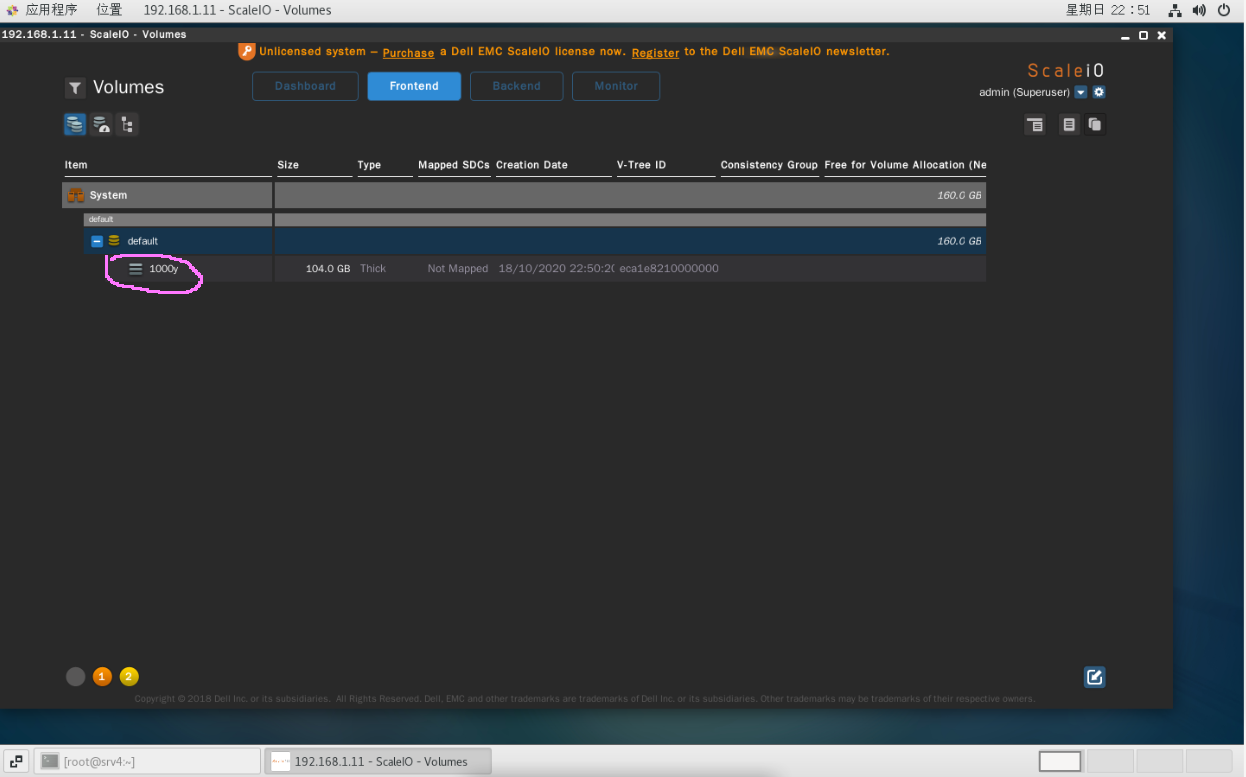The image size is (1246, 777).
Task: Open the power icon in the top panel
Action: click(1226, 10)
